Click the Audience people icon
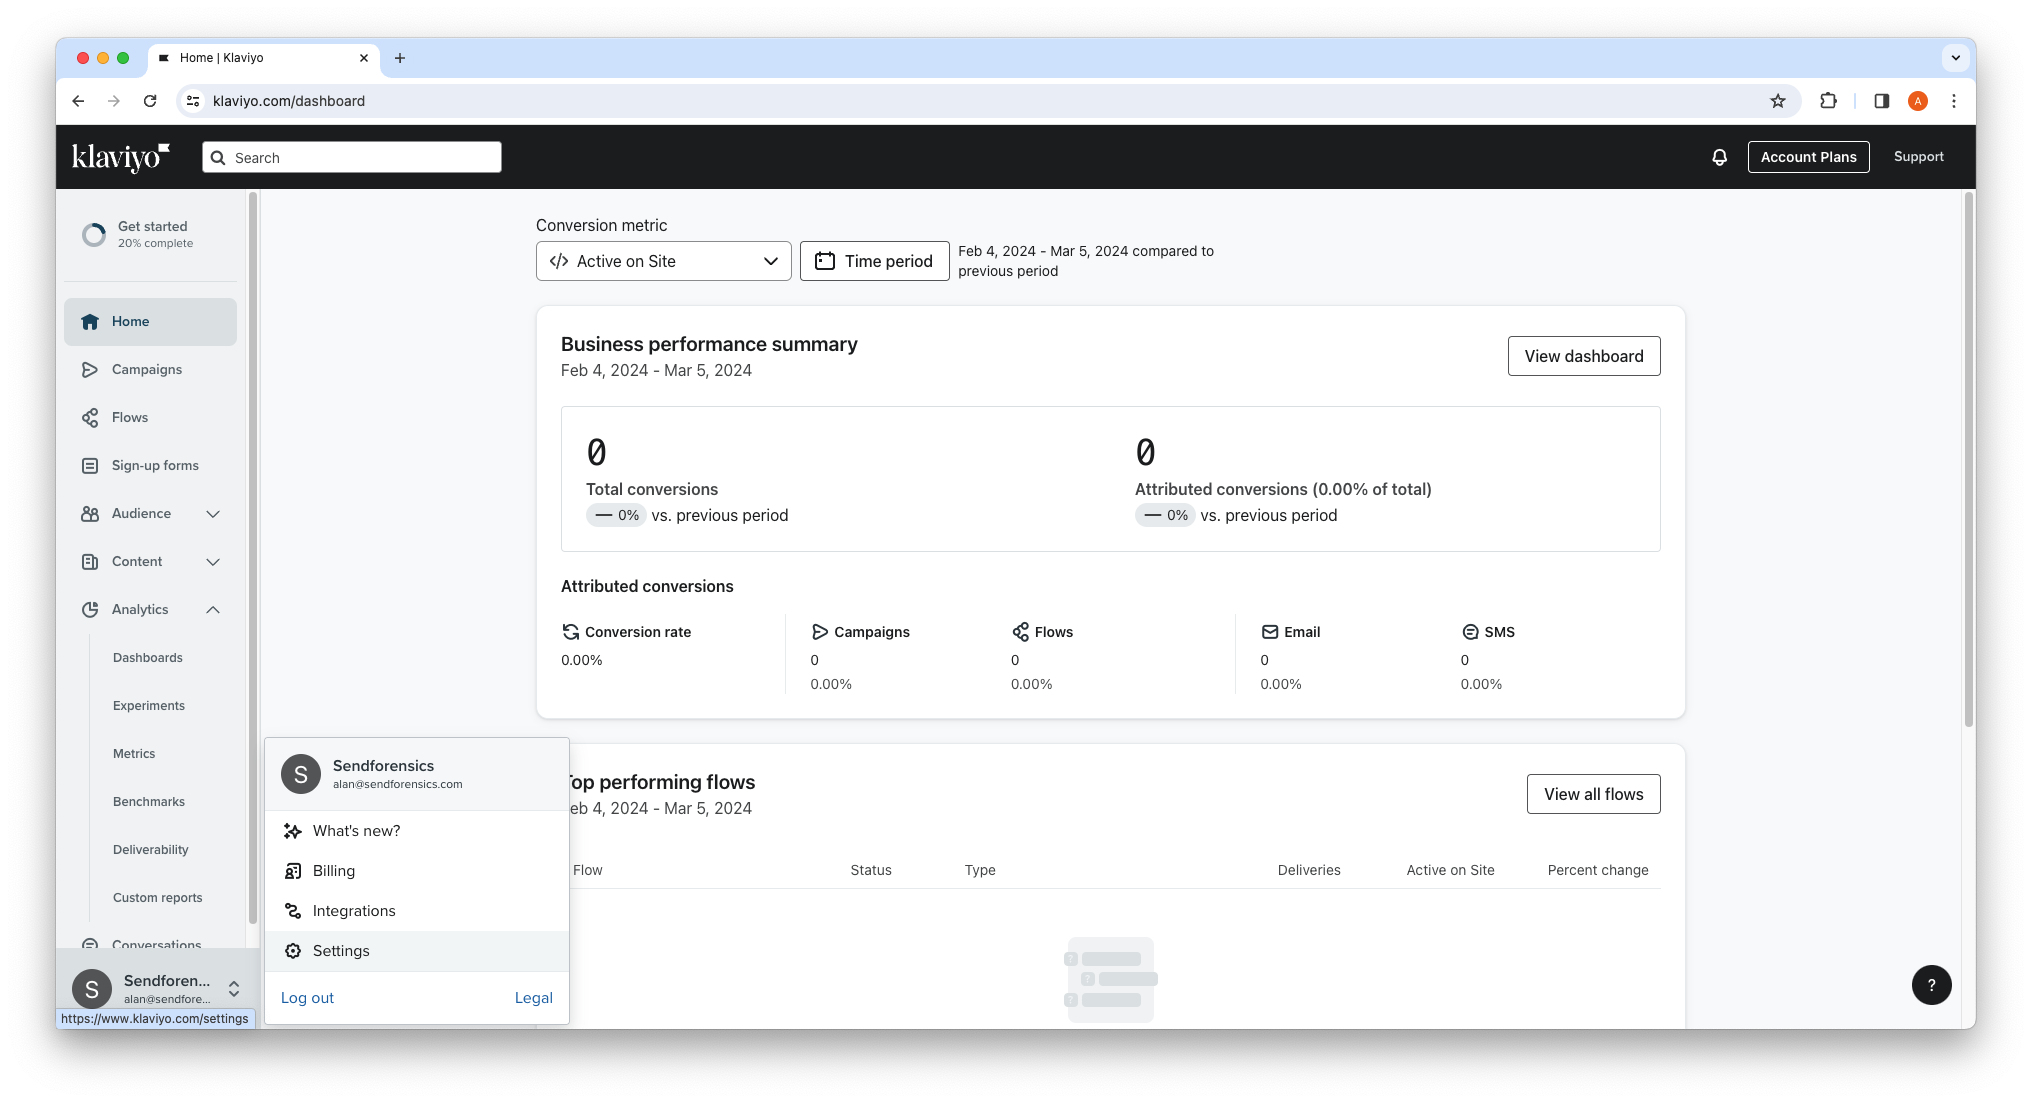This screenshot has width=2032, height=1103. (90, 514)
